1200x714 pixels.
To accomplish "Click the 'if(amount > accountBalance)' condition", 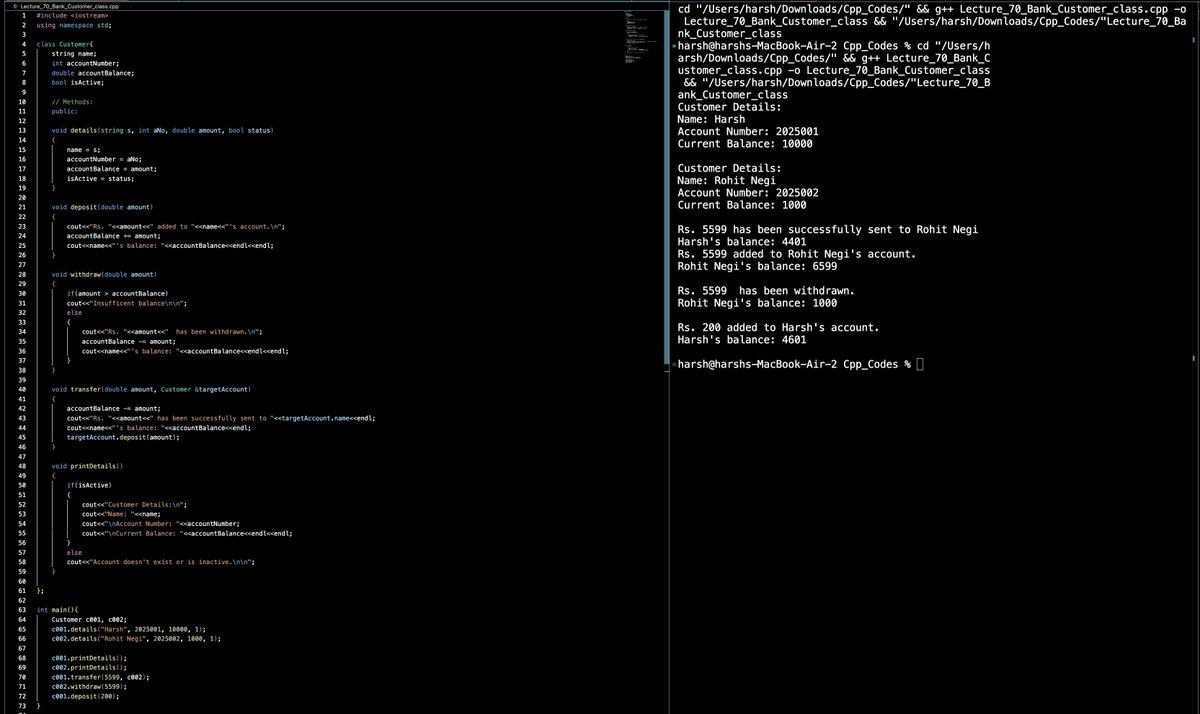I will point(119,293).
